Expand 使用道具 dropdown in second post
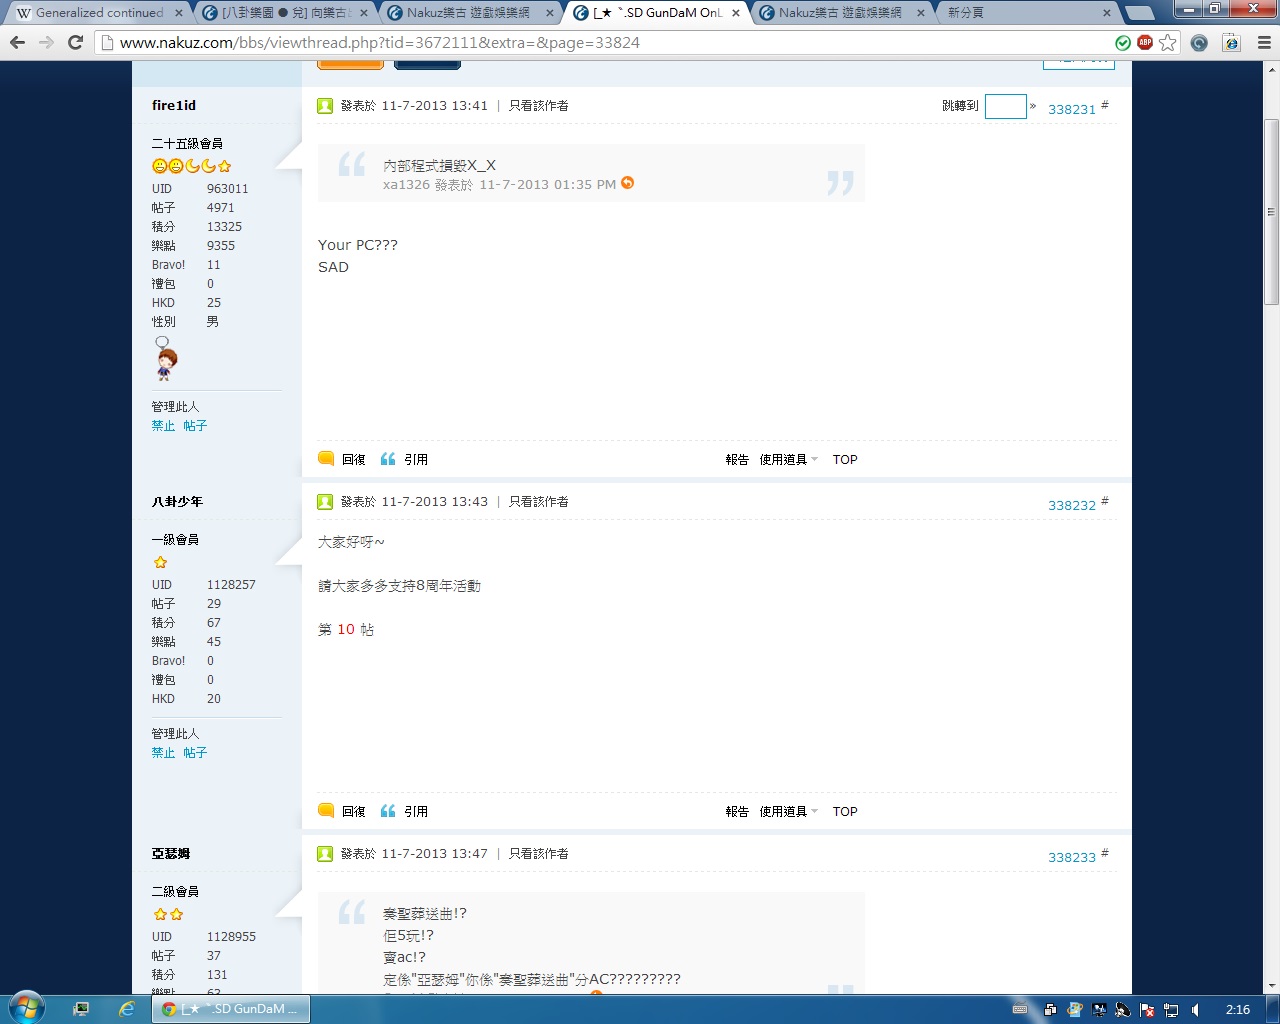Viewport: 1280px width, 1024px height. click(788, 812)
